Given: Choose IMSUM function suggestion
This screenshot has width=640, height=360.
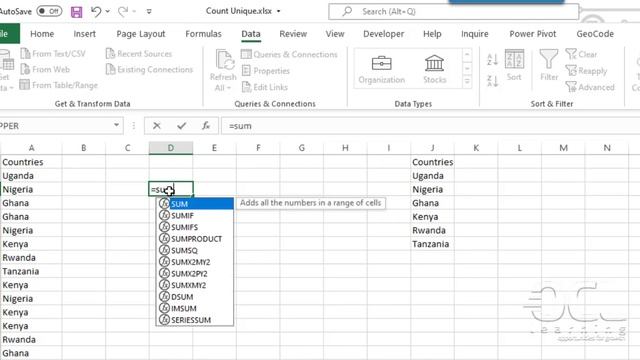Looking at the screenshot, I should coord(195,308).
